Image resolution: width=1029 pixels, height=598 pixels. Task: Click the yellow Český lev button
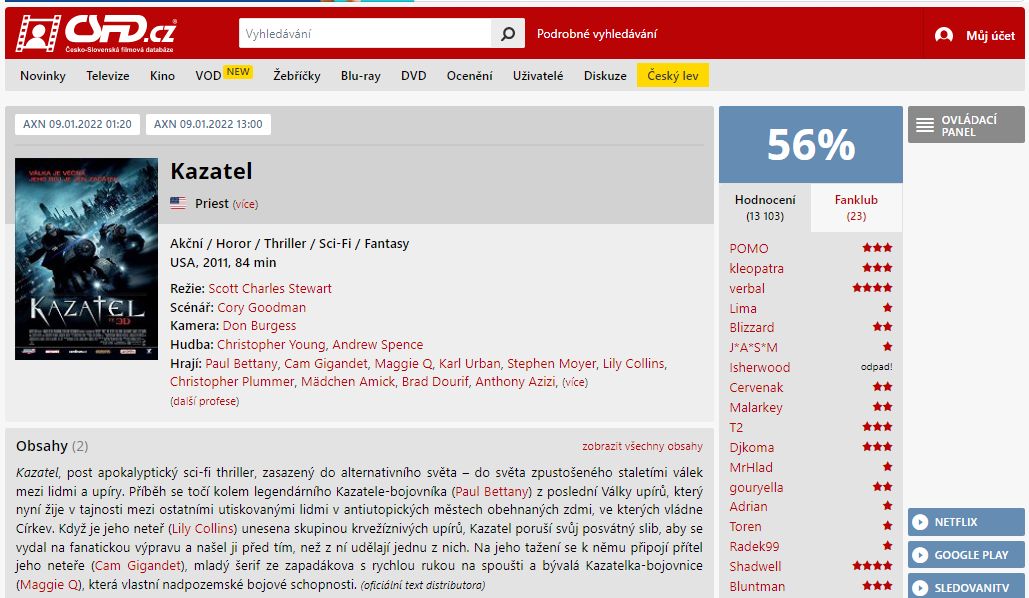(x=673, y=75)
